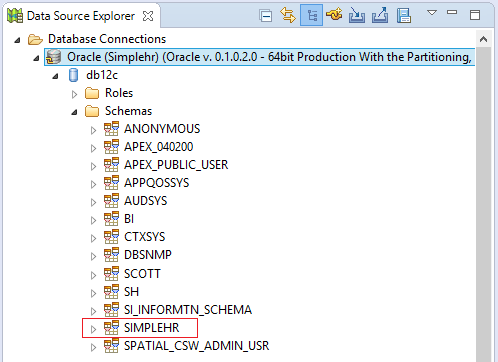Select the Oracle (Simplehr) connection entry
This screenshot has width=498, height=362.
(x=259, y=57)
